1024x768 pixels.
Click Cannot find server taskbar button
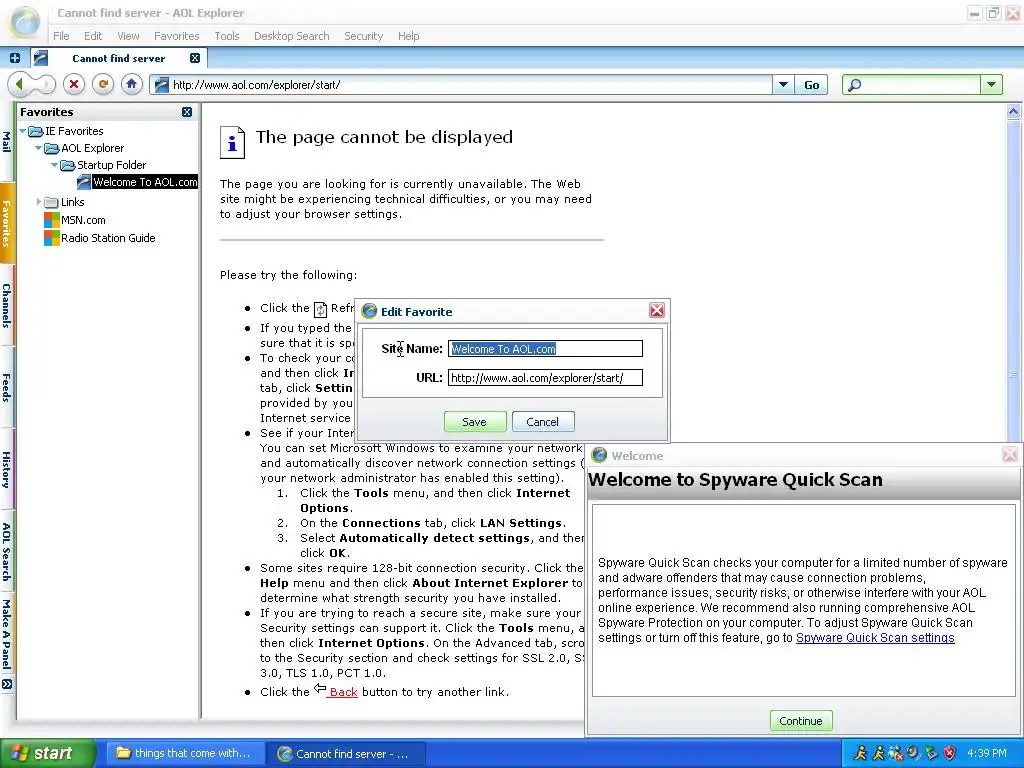click(346, 754)
